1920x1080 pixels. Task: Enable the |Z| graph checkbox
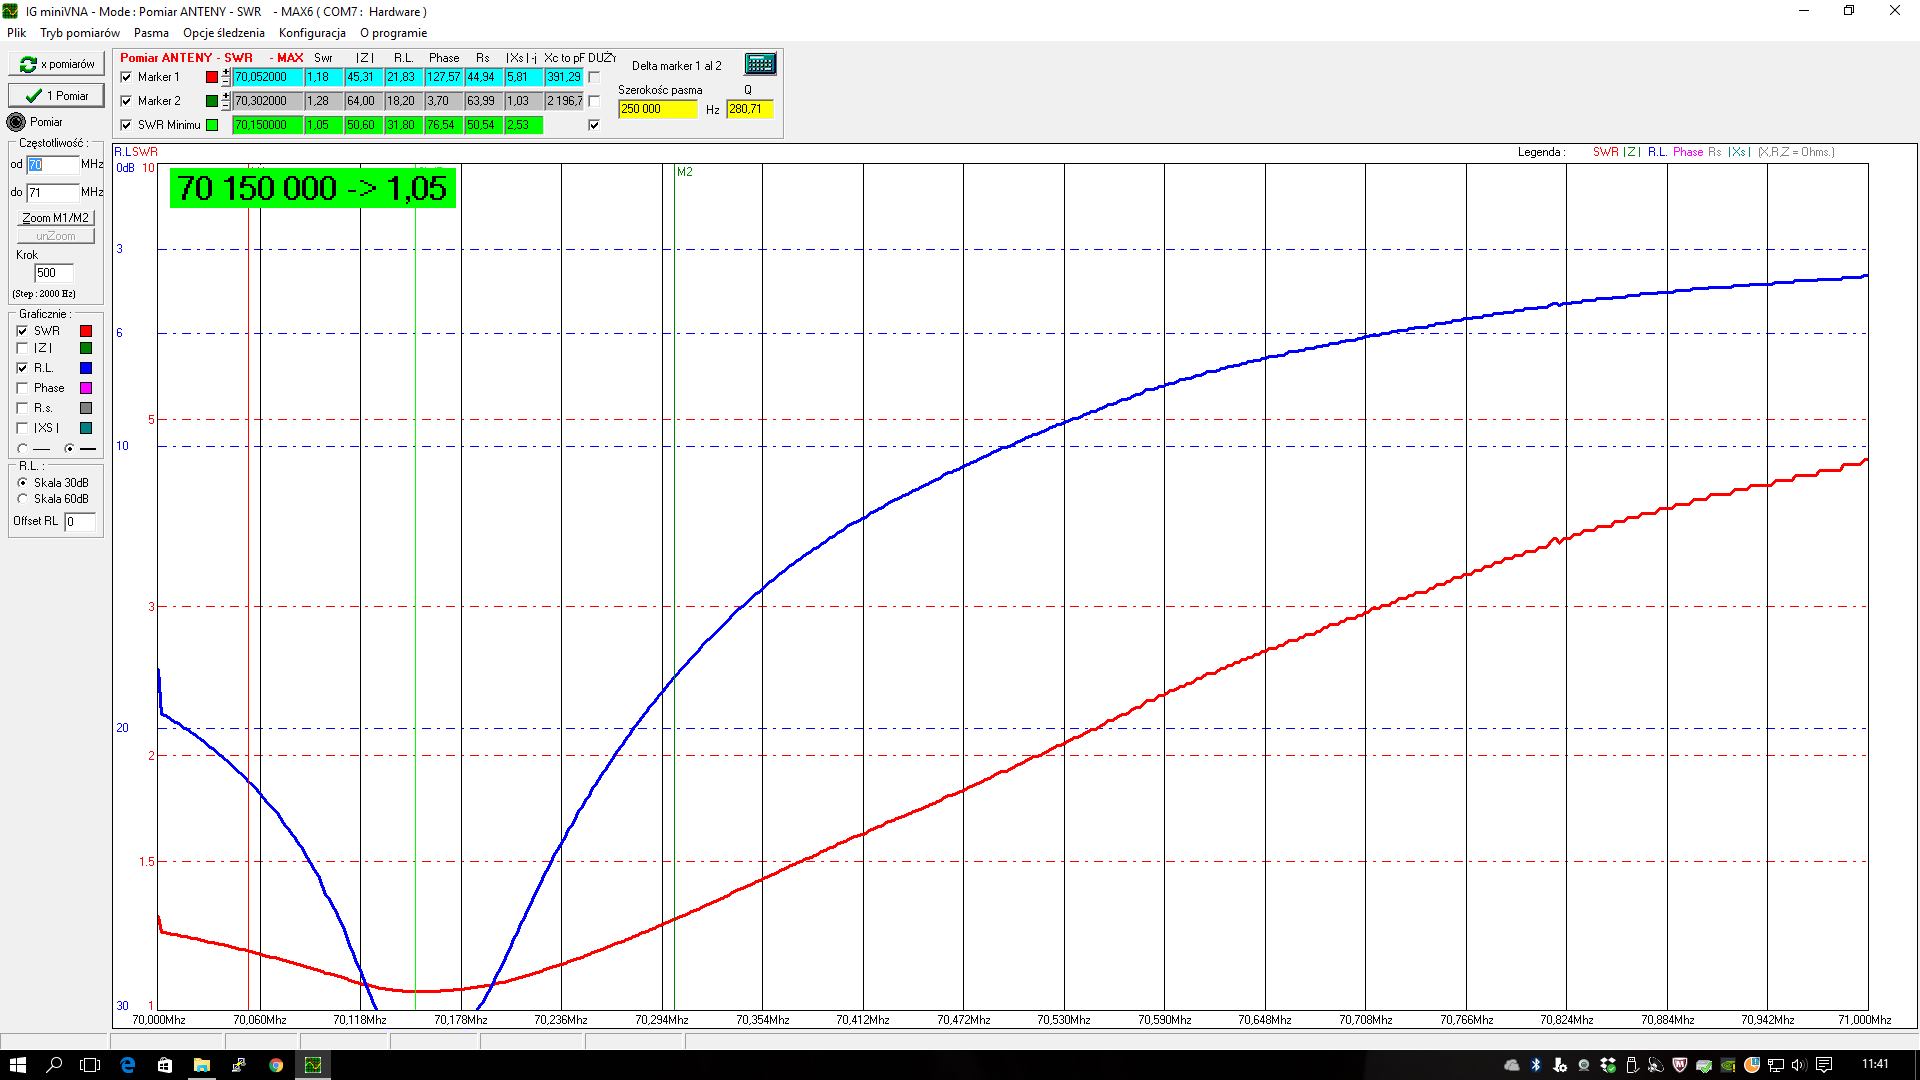pos(22,348)
